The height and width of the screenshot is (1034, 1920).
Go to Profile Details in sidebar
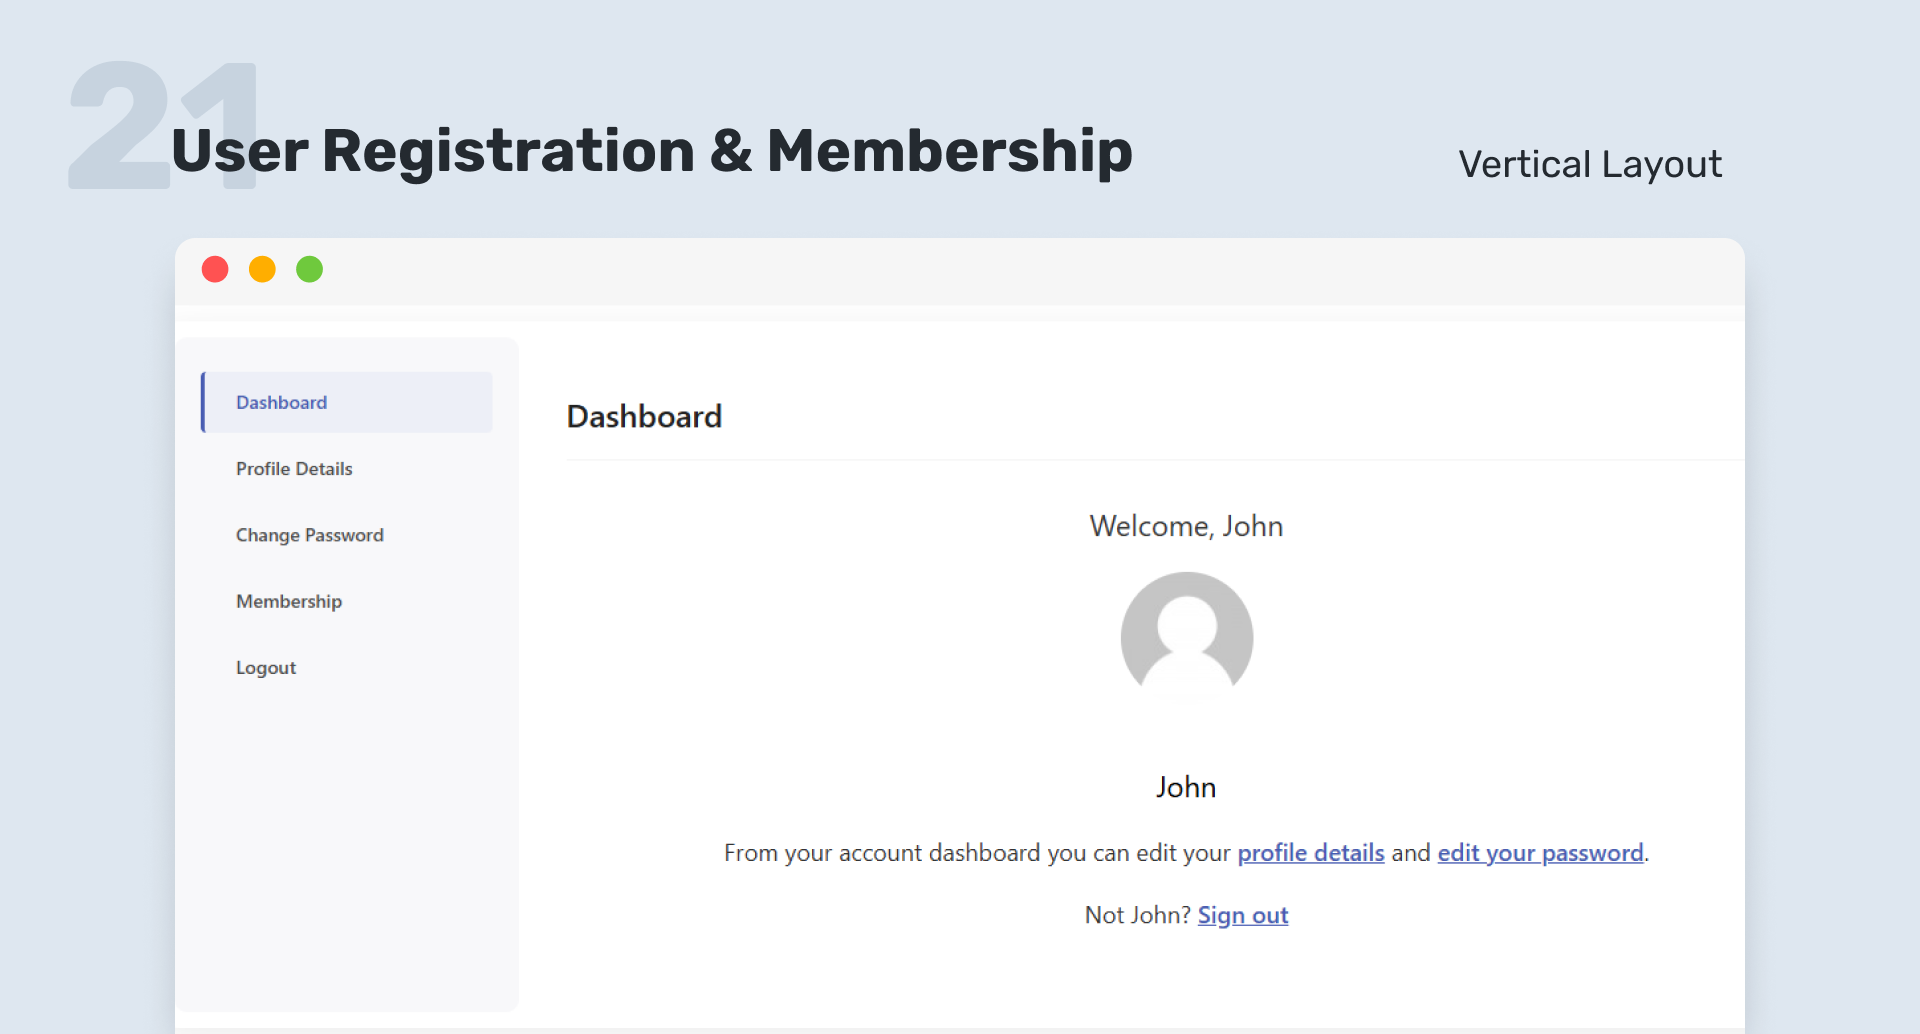tap(294, 469)
